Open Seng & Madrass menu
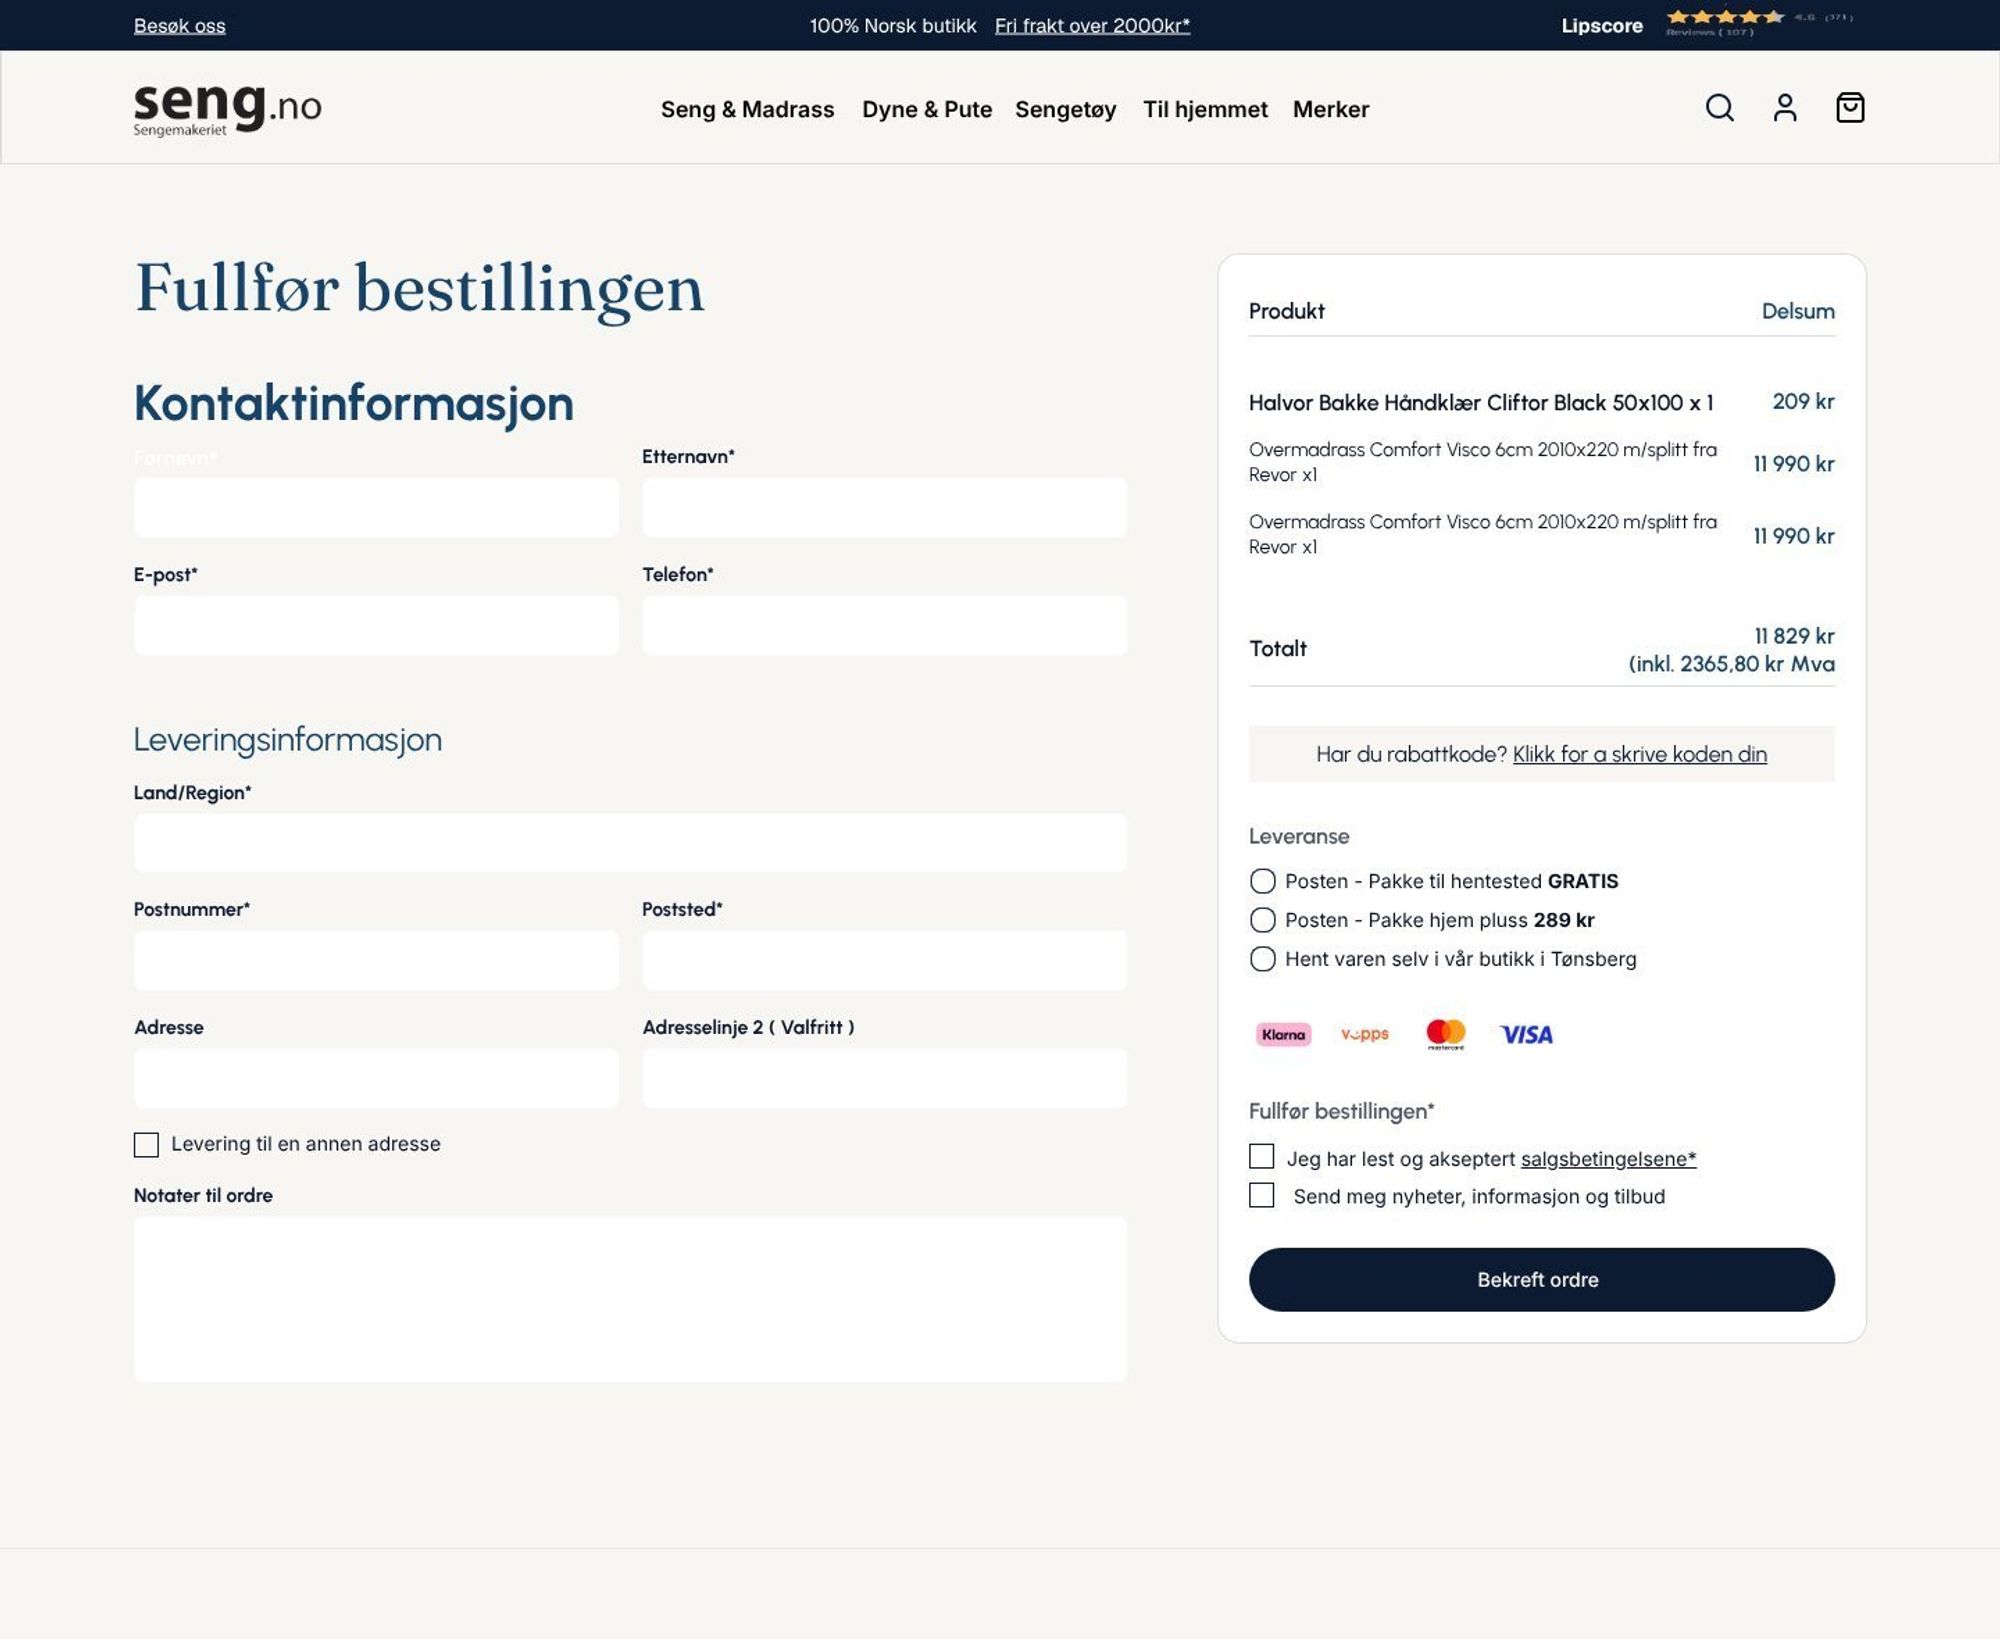The image size is (2000, 1639). tap(747, 109)
